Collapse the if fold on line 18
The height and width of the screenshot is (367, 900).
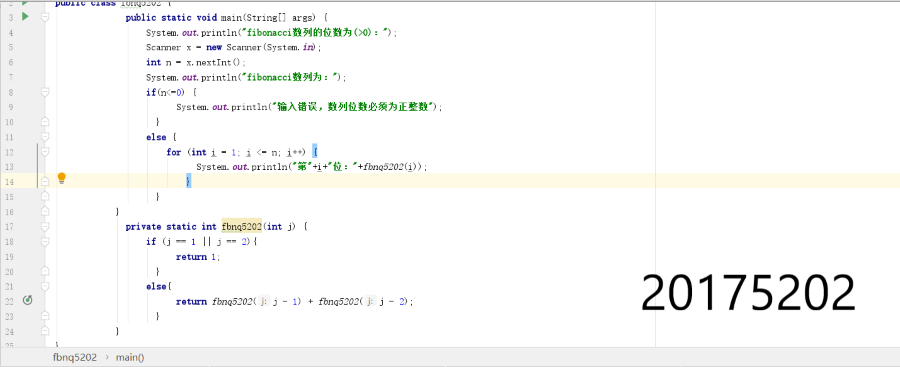(45, 241)
